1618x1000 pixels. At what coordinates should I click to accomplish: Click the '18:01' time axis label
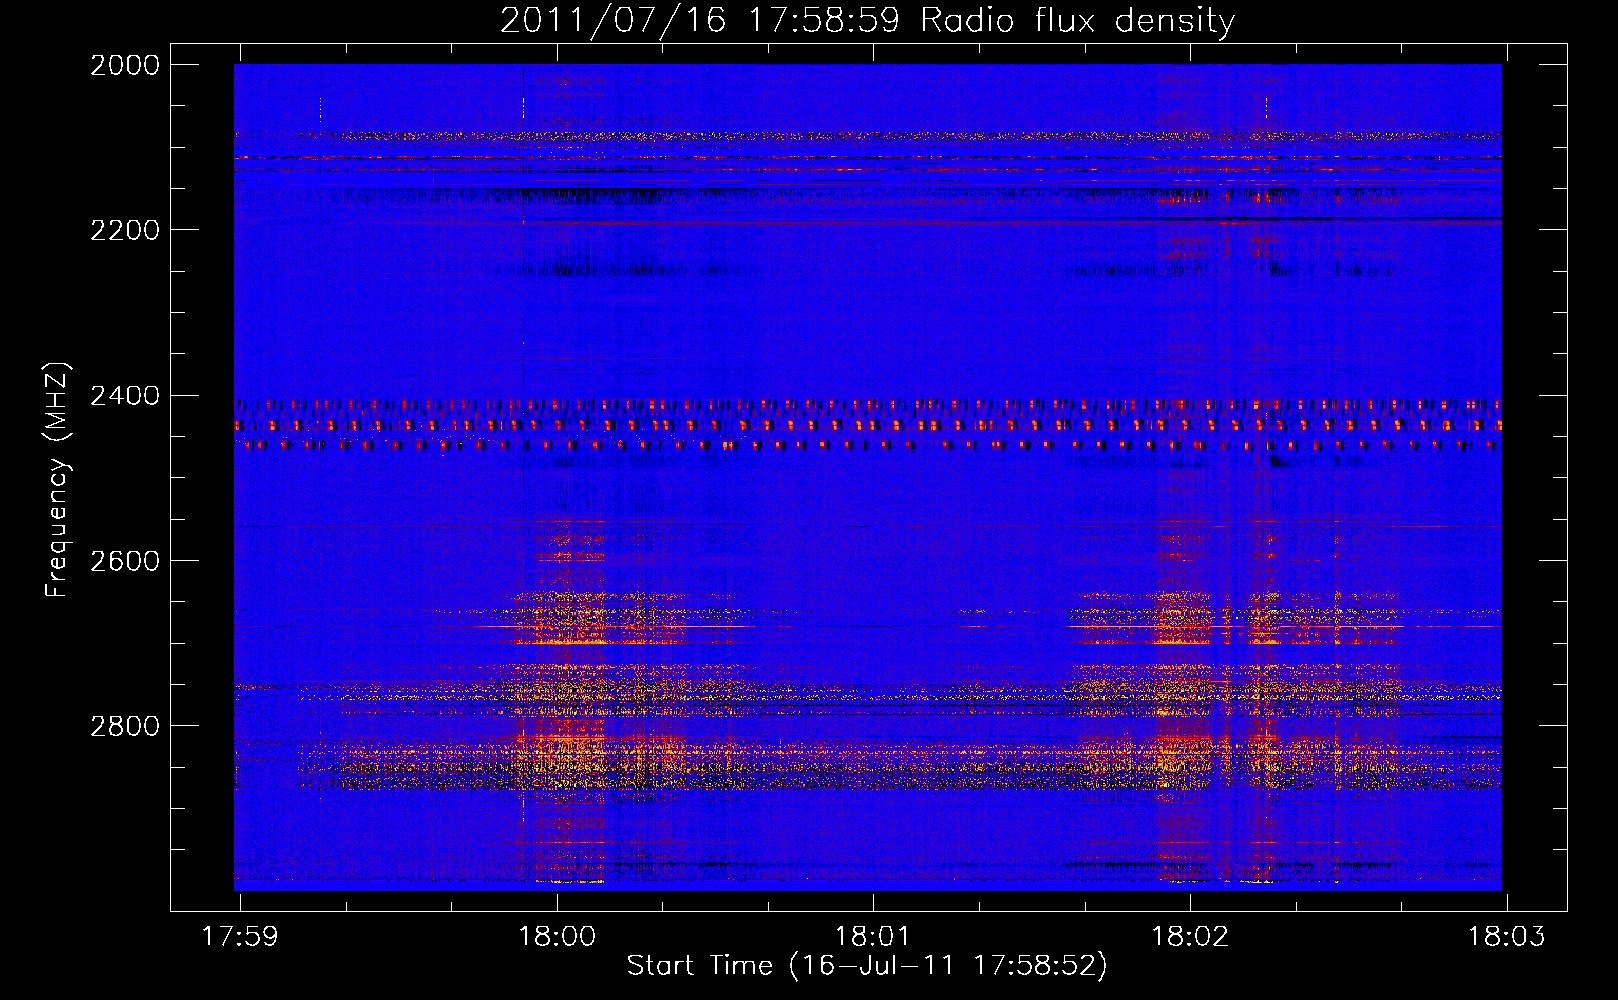click(x=873, y=936)
